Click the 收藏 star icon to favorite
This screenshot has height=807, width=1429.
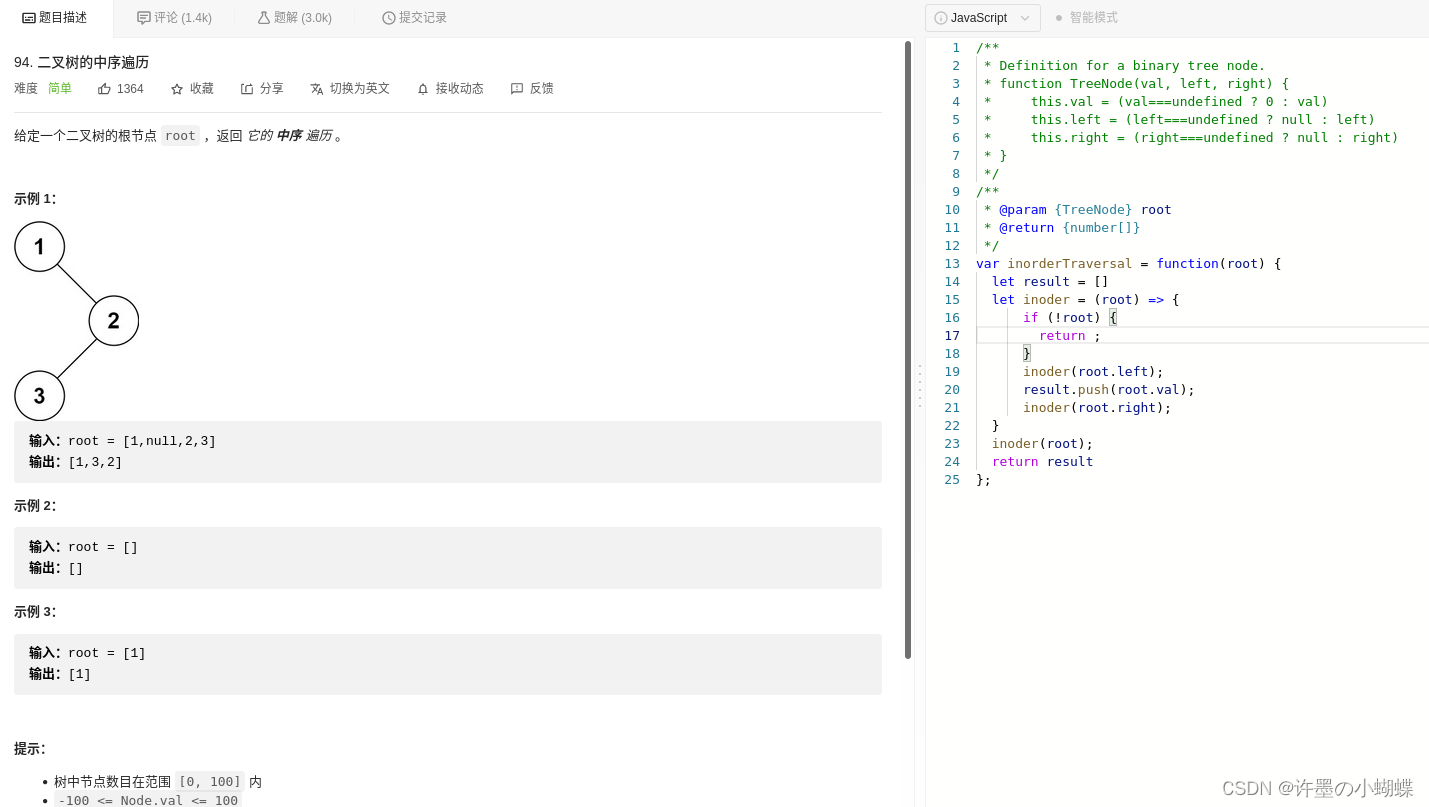click(178, 88)
